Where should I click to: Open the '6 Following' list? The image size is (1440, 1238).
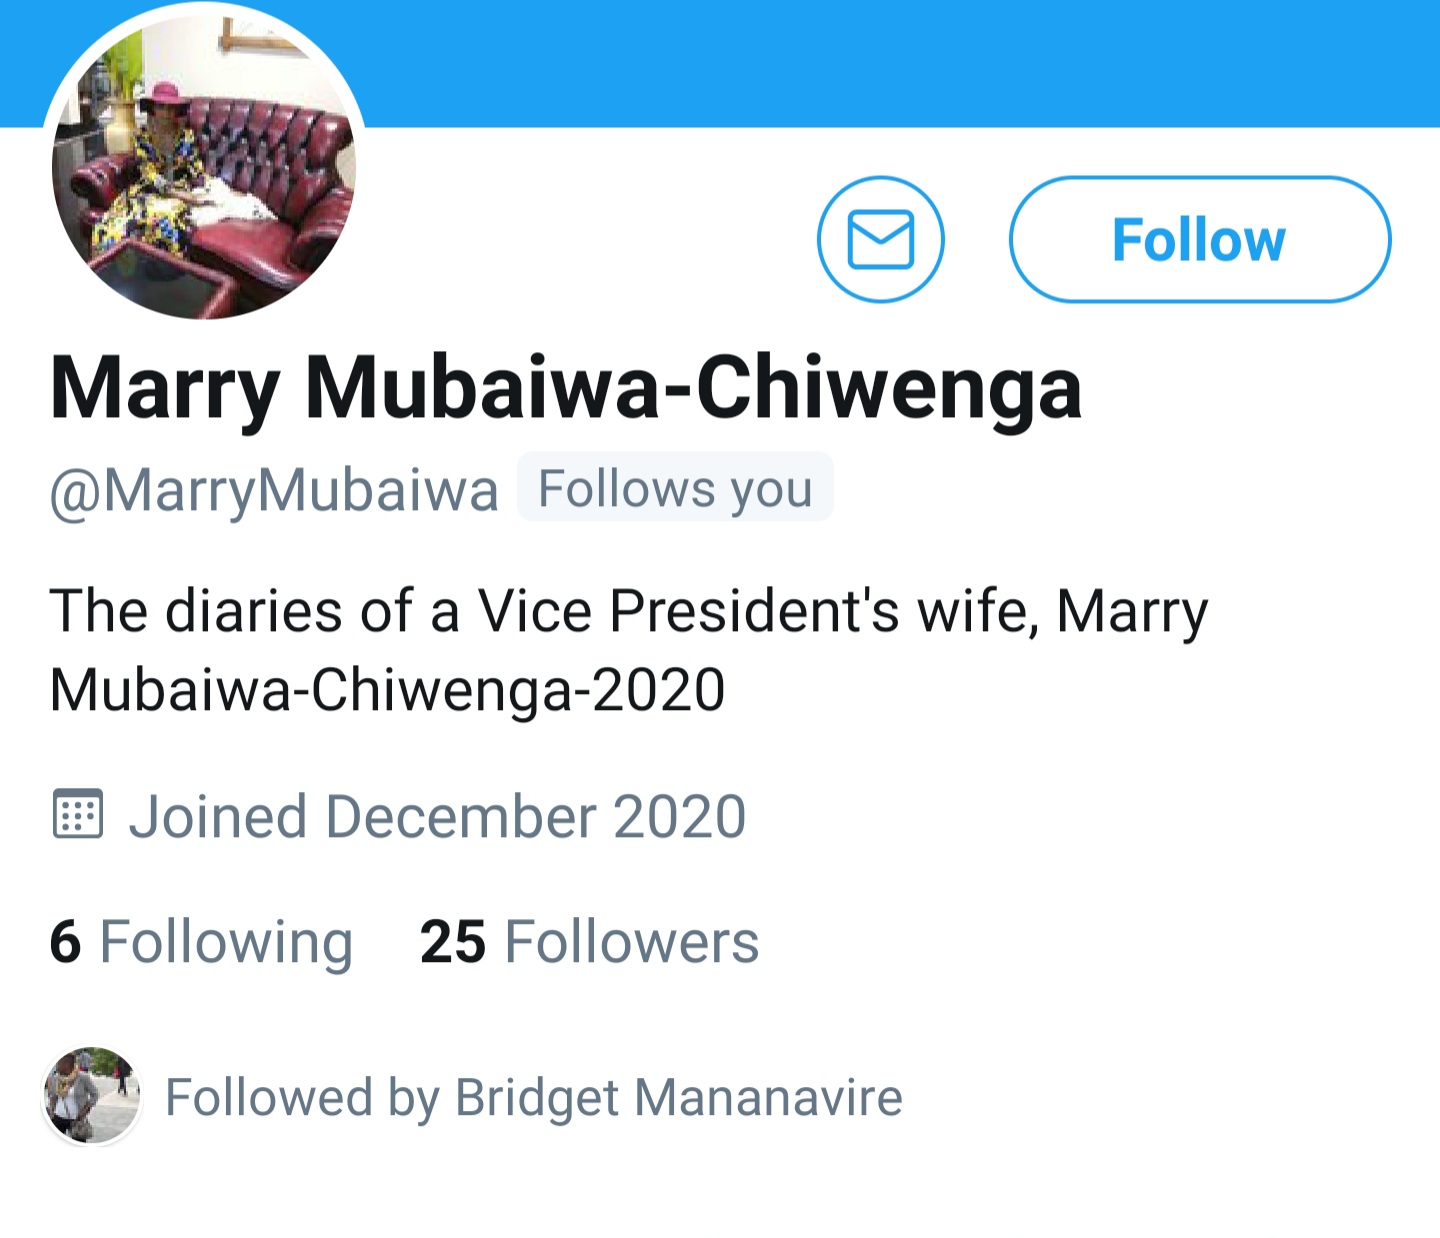tap(201, 942)
